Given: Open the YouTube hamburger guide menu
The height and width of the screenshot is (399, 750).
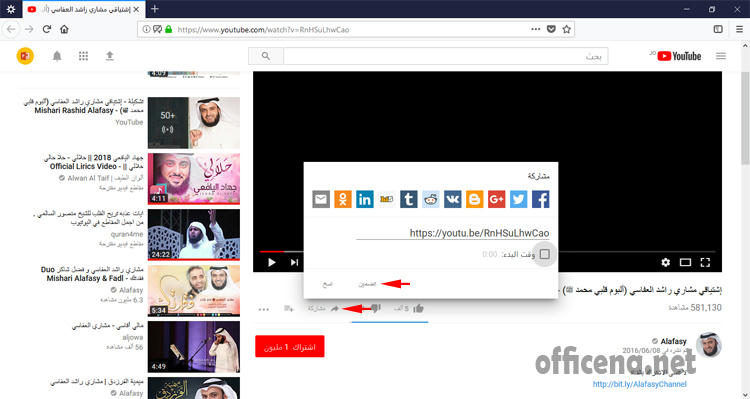Looking at the screenshot, I should pyautogui.click(x=721, y=56).
